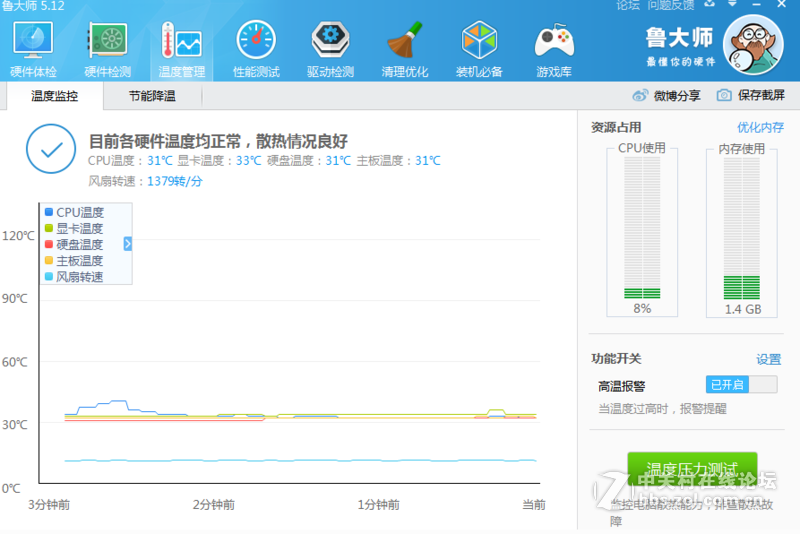
Task: Click the CPU使用 usage bar meter
Action: click(642, 228)
